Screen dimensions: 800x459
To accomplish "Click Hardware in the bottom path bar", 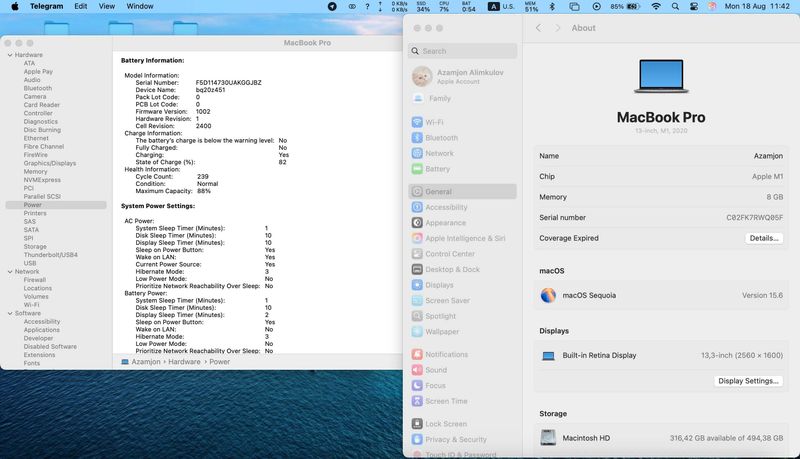I will click(184, 362).
